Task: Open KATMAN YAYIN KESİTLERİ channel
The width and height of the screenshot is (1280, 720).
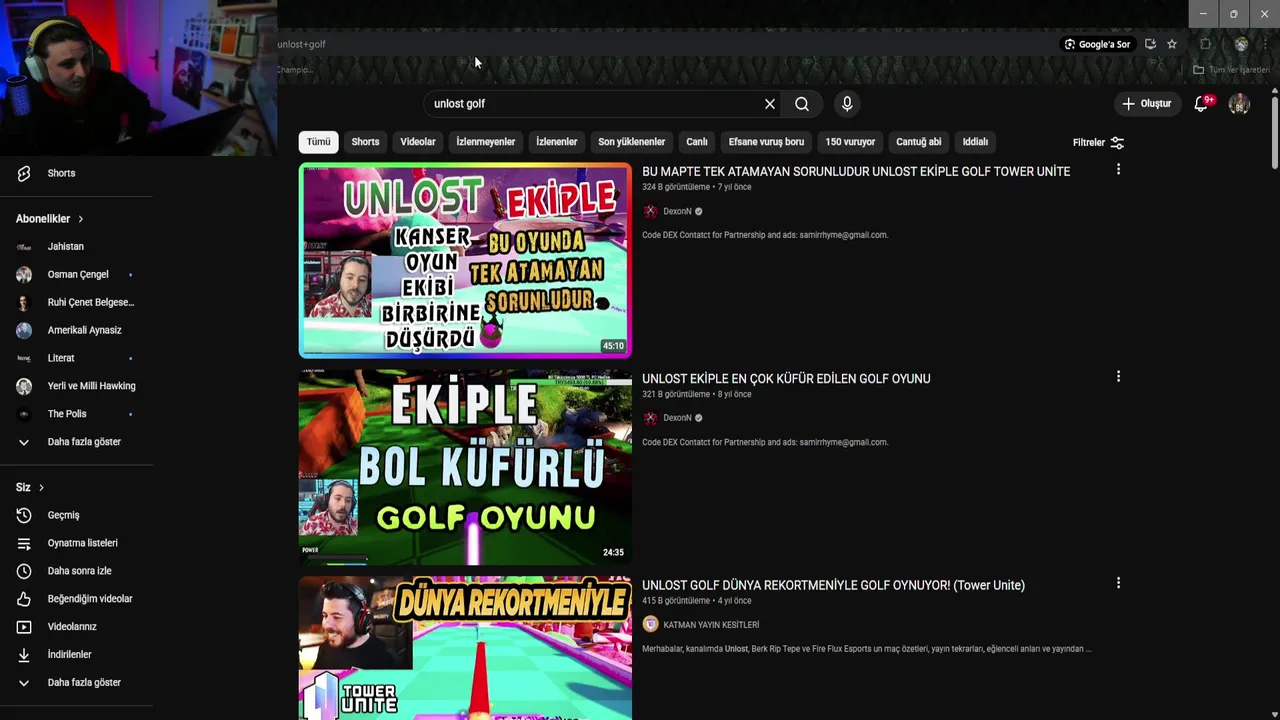Action: click(711, 625)
